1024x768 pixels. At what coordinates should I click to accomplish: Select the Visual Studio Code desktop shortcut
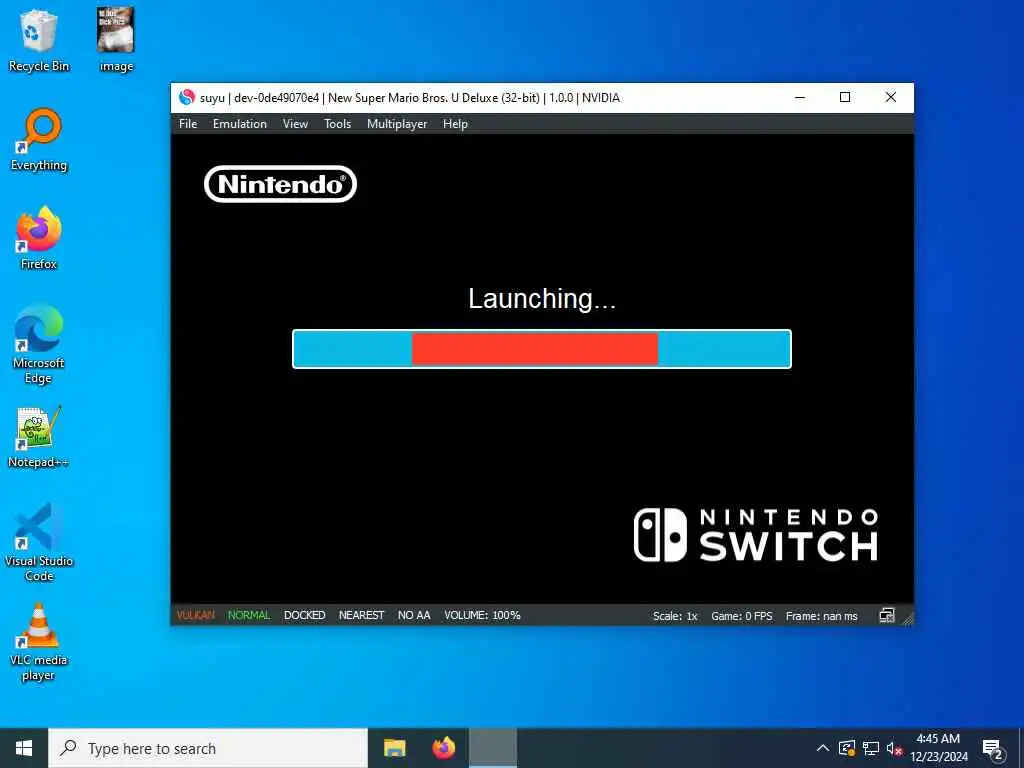39,542
